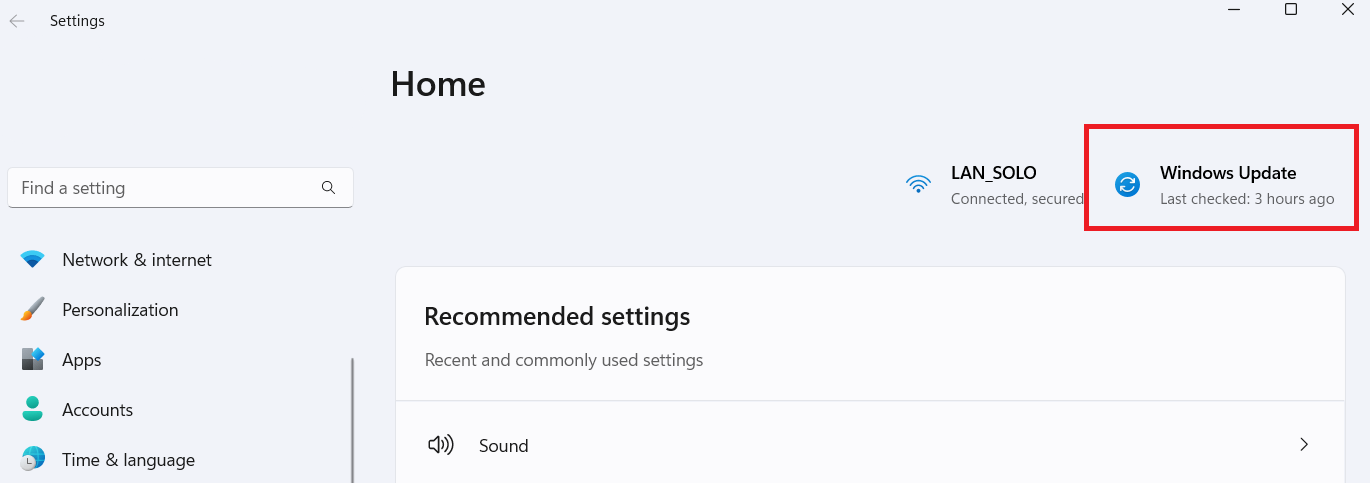Viewport: 1370px width, 483px height.
Task: Click the sidebar vertical scrollbar
Action: click(x=352, y=420)
